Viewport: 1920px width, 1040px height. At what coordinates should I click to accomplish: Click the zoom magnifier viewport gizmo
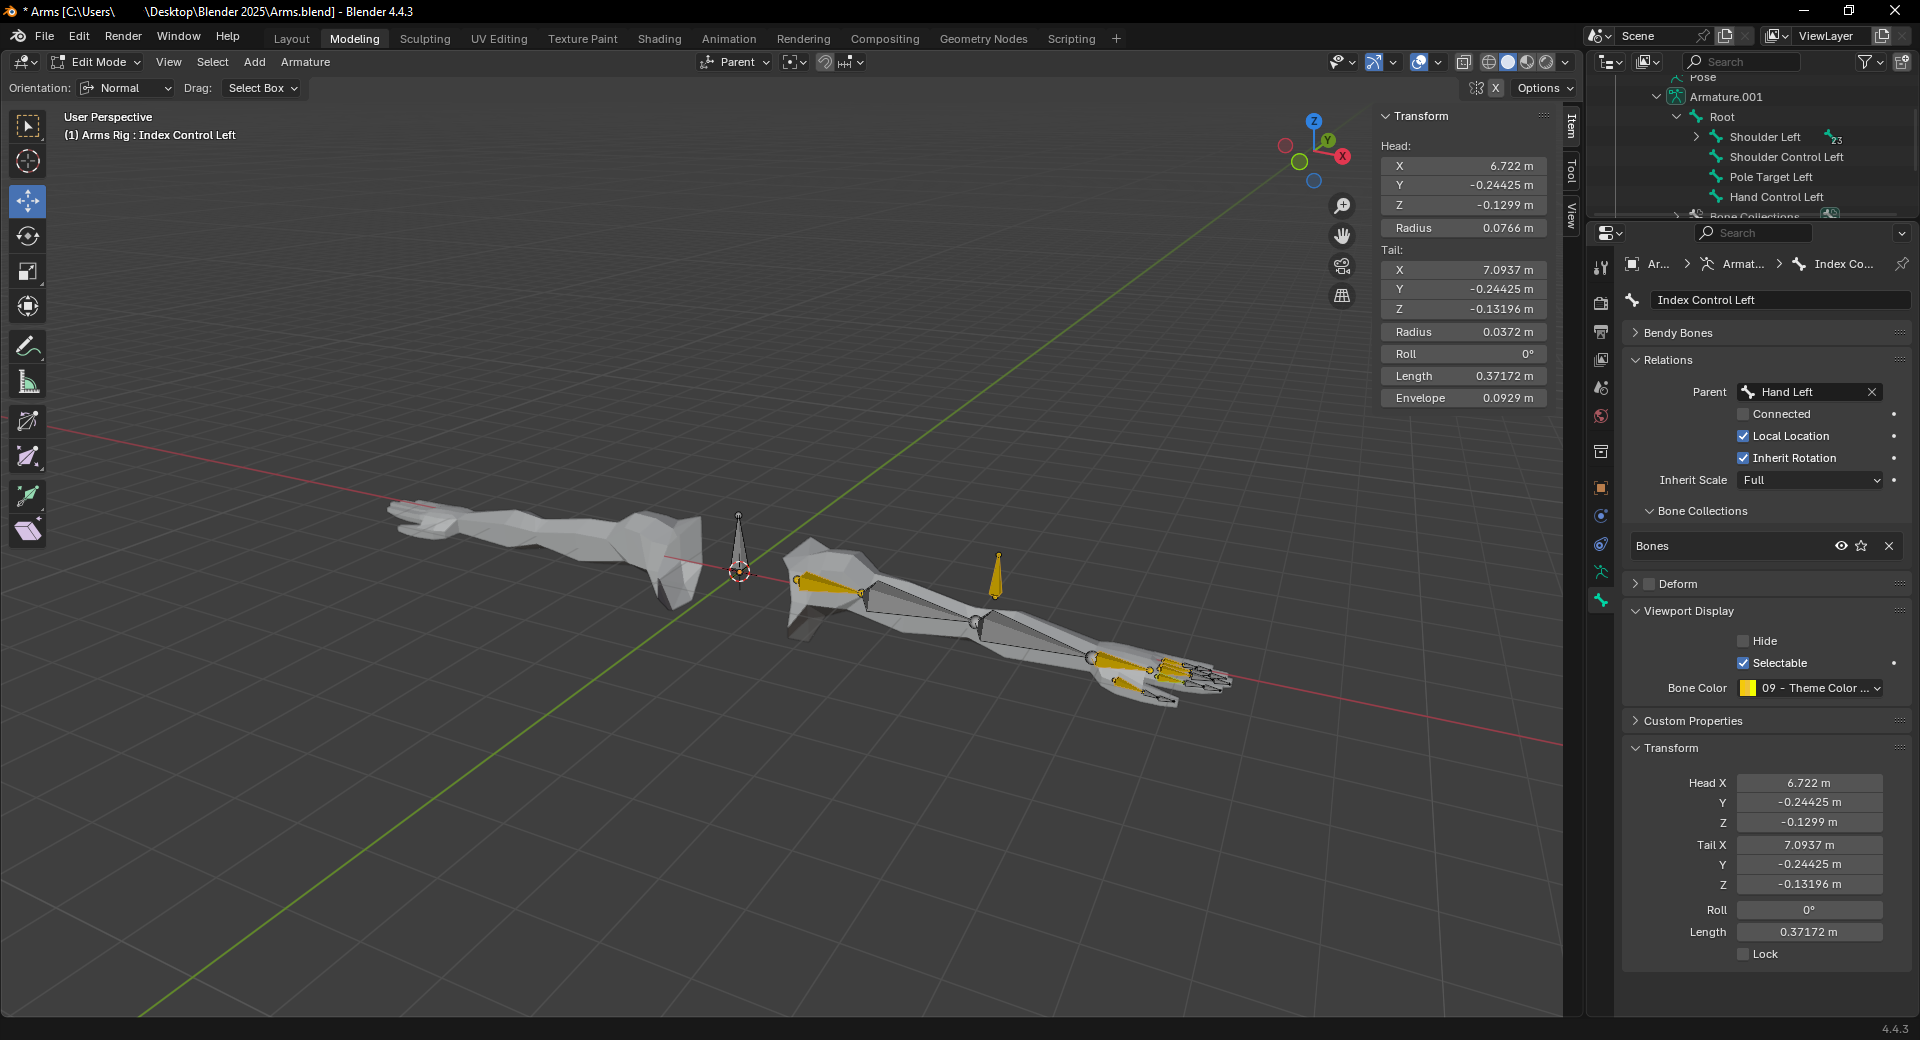click(x=1342, y=206)
